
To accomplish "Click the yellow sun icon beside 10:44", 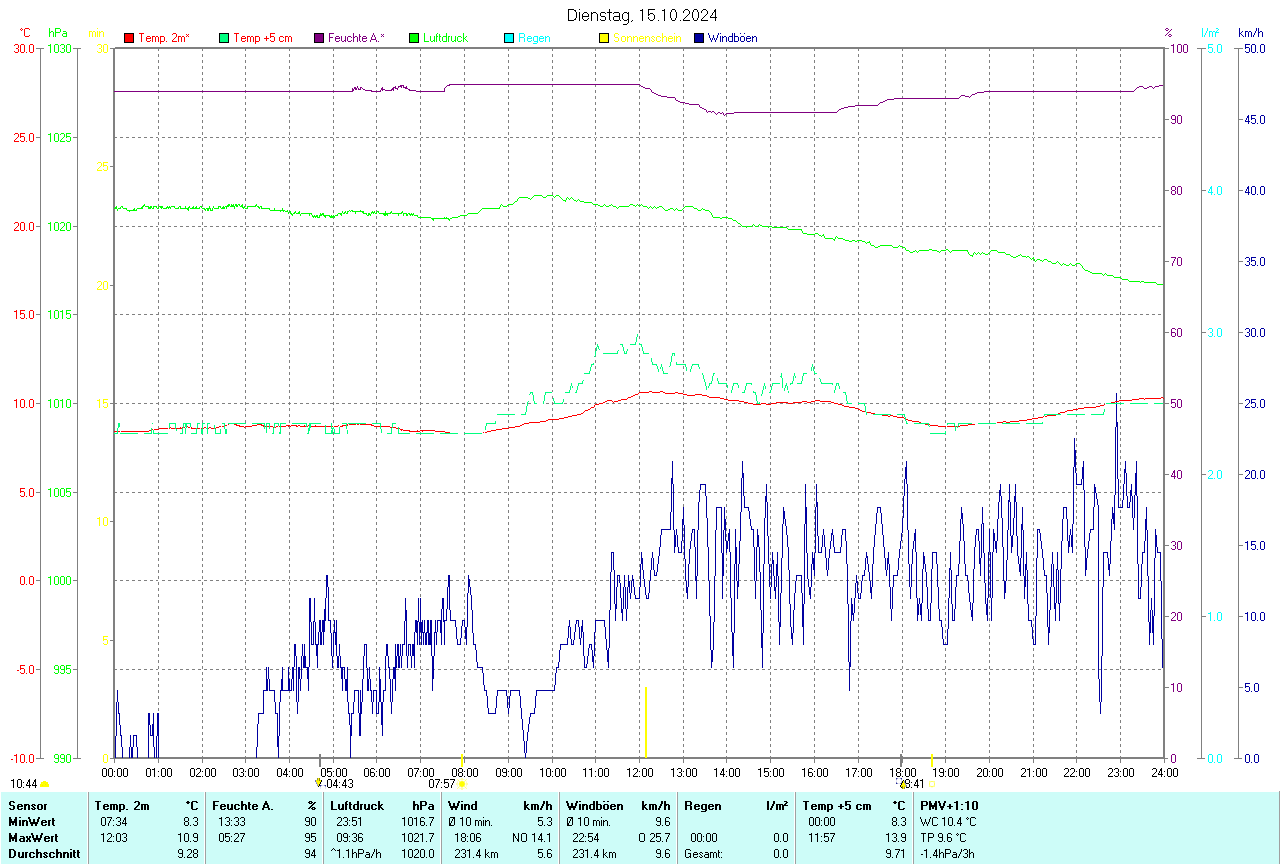I will point(45,784).
